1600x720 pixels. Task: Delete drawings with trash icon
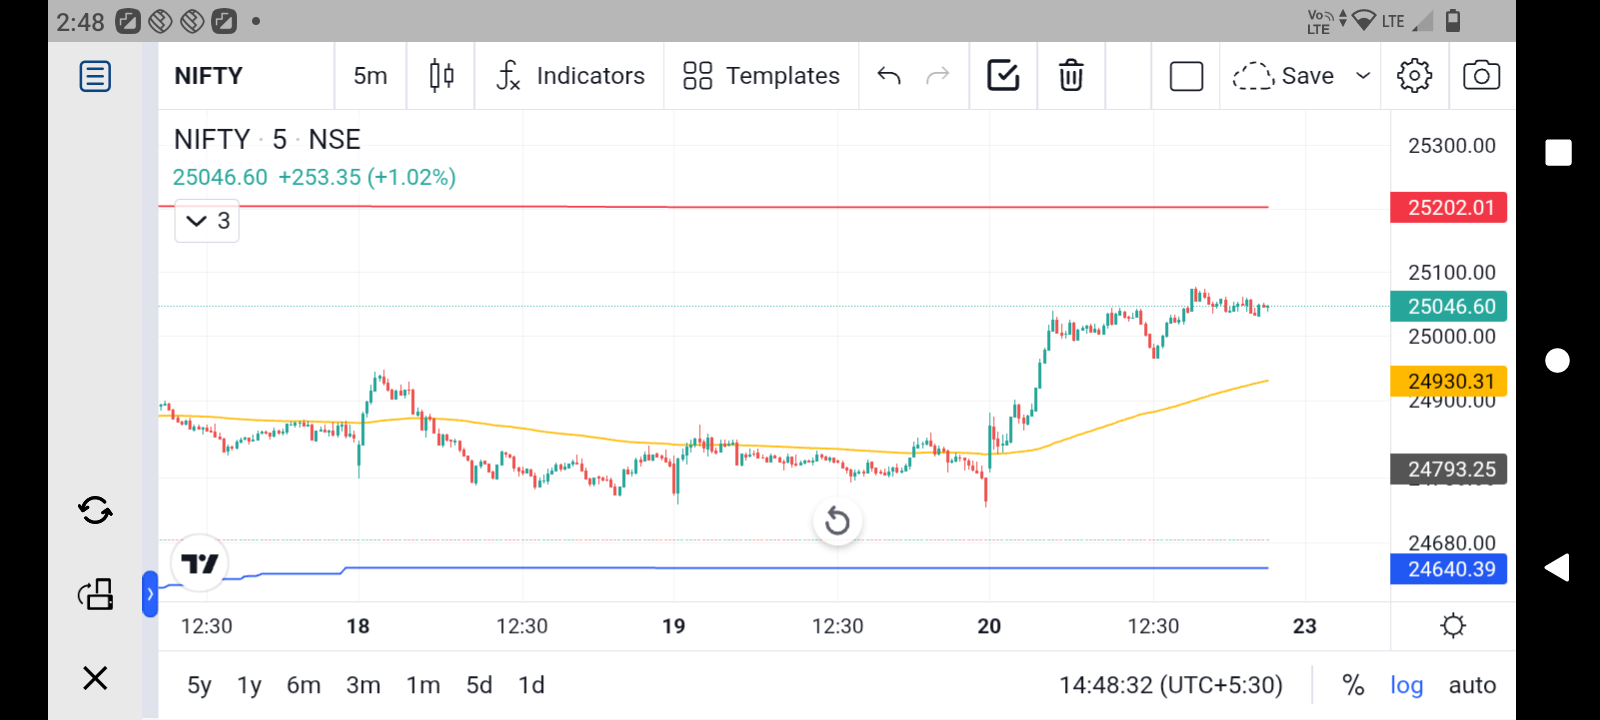[x=1071, y=76]
